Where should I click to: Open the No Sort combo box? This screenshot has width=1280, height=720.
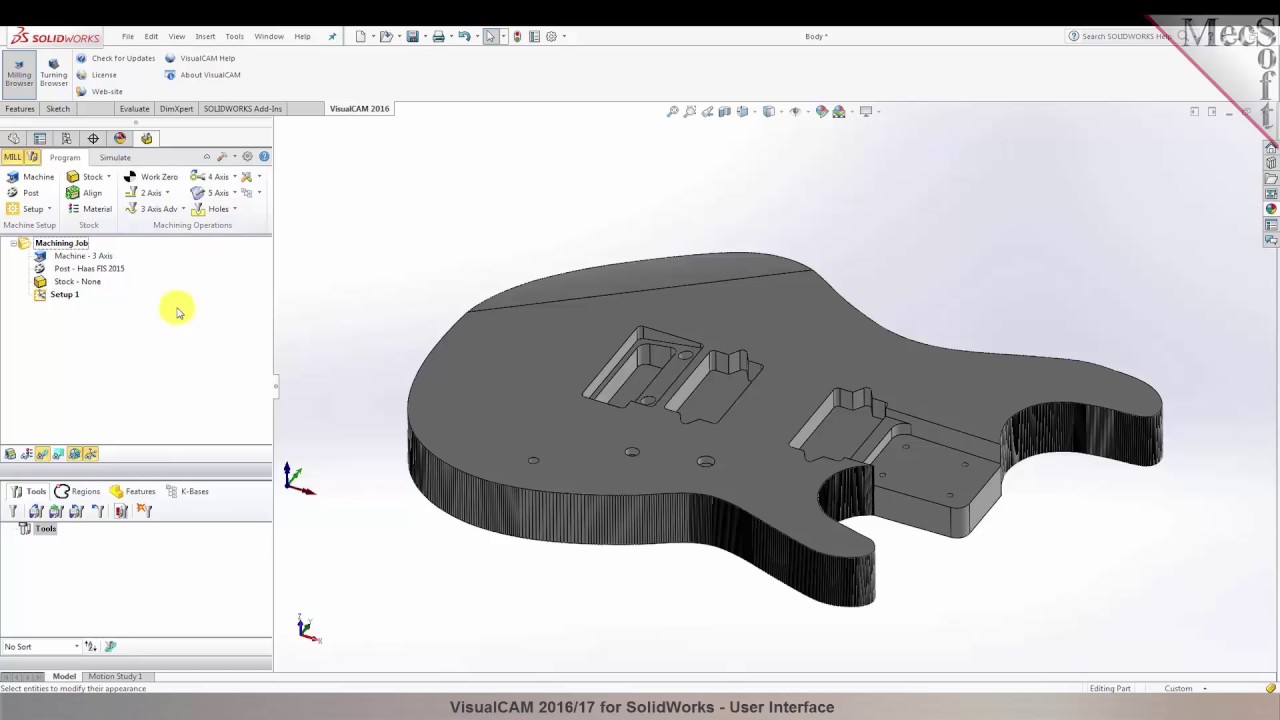tap(41, 646)
